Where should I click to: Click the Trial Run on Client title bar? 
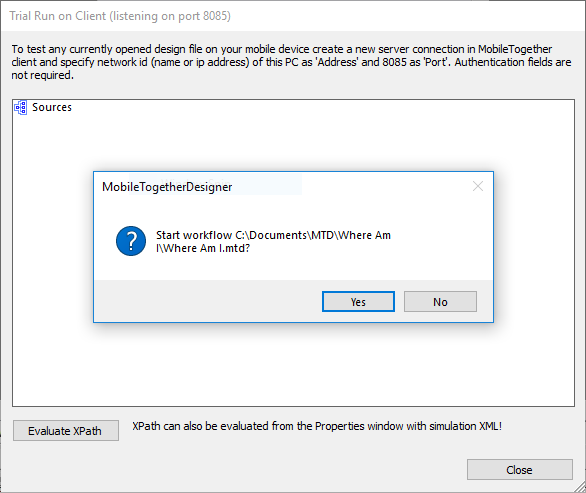coord(293,16)
